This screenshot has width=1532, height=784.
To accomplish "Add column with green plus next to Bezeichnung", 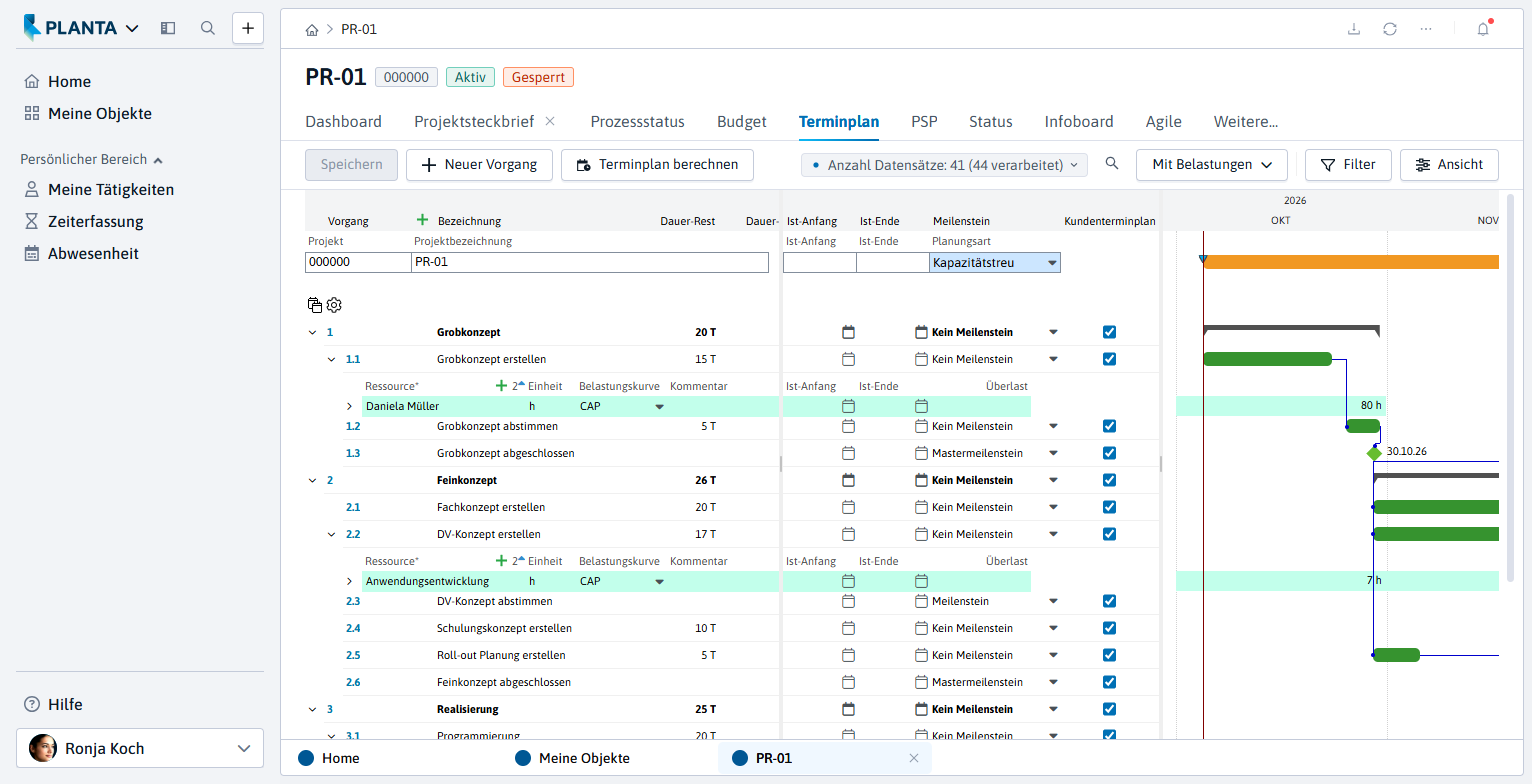I will pos(422,220).
